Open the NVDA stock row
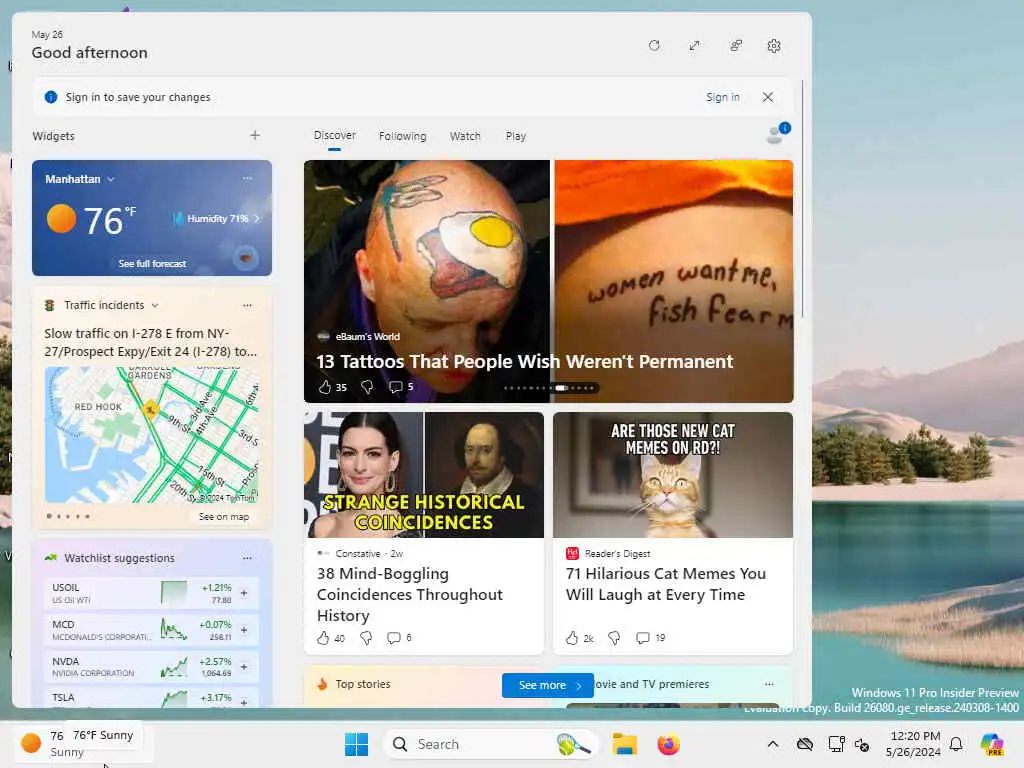The width and height of the screenshot is (1024, 768). click(x=152, y=667)
